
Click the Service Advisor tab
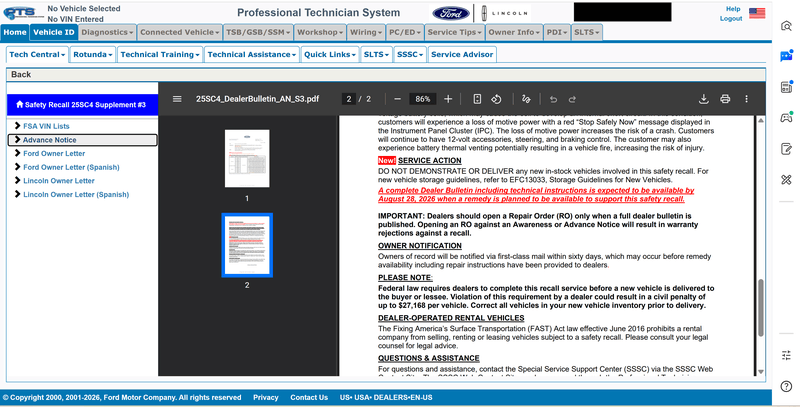click(462, 55)
